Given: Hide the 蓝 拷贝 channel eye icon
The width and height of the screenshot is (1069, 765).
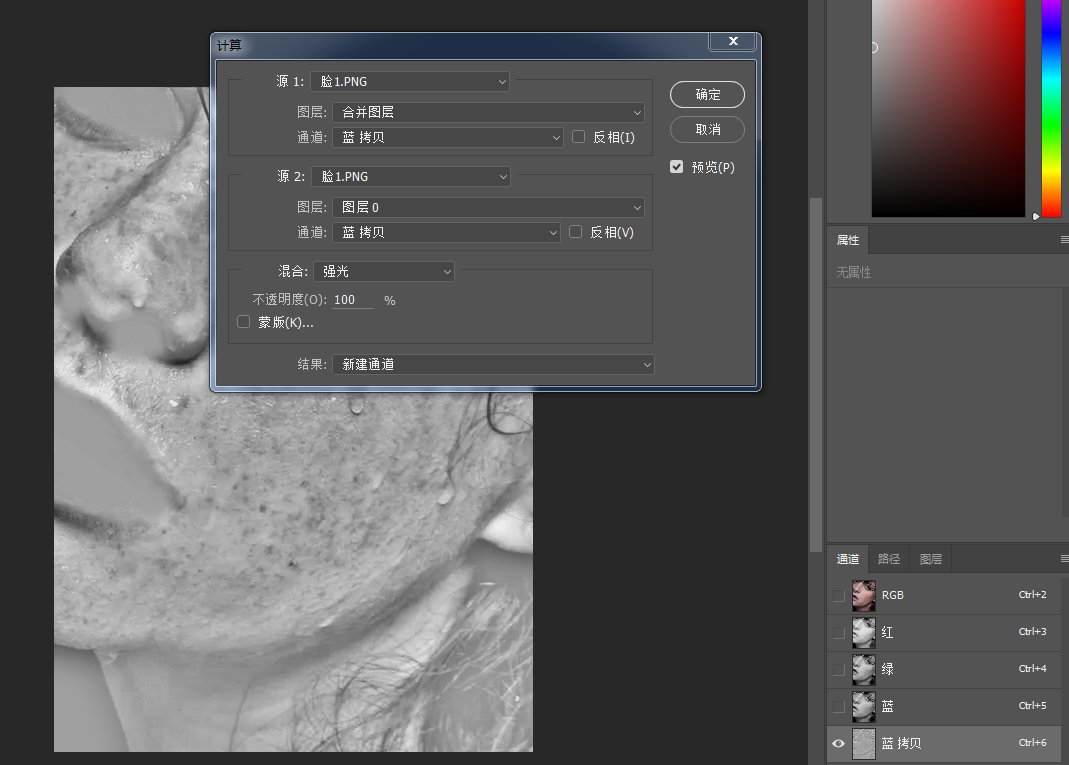Looking at the screenshot, I should [x=839, y=743].
